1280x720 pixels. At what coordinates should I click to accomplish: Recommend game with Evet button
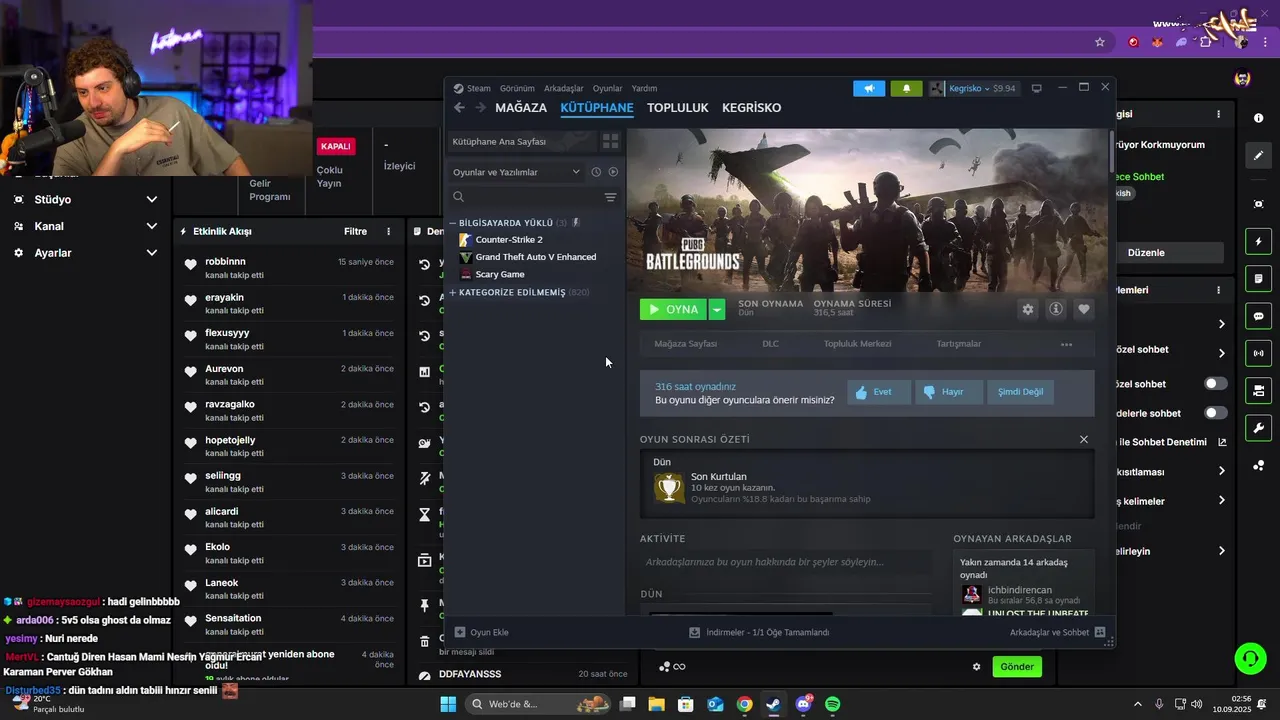click(879, 392)
